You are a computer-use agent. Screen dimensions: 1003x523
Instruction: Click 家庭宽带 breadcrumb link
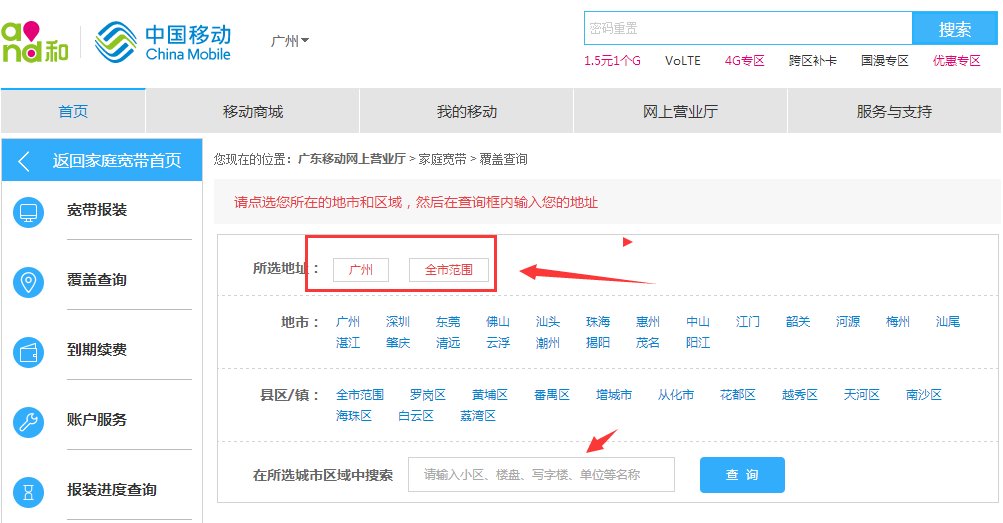(443, 159)
